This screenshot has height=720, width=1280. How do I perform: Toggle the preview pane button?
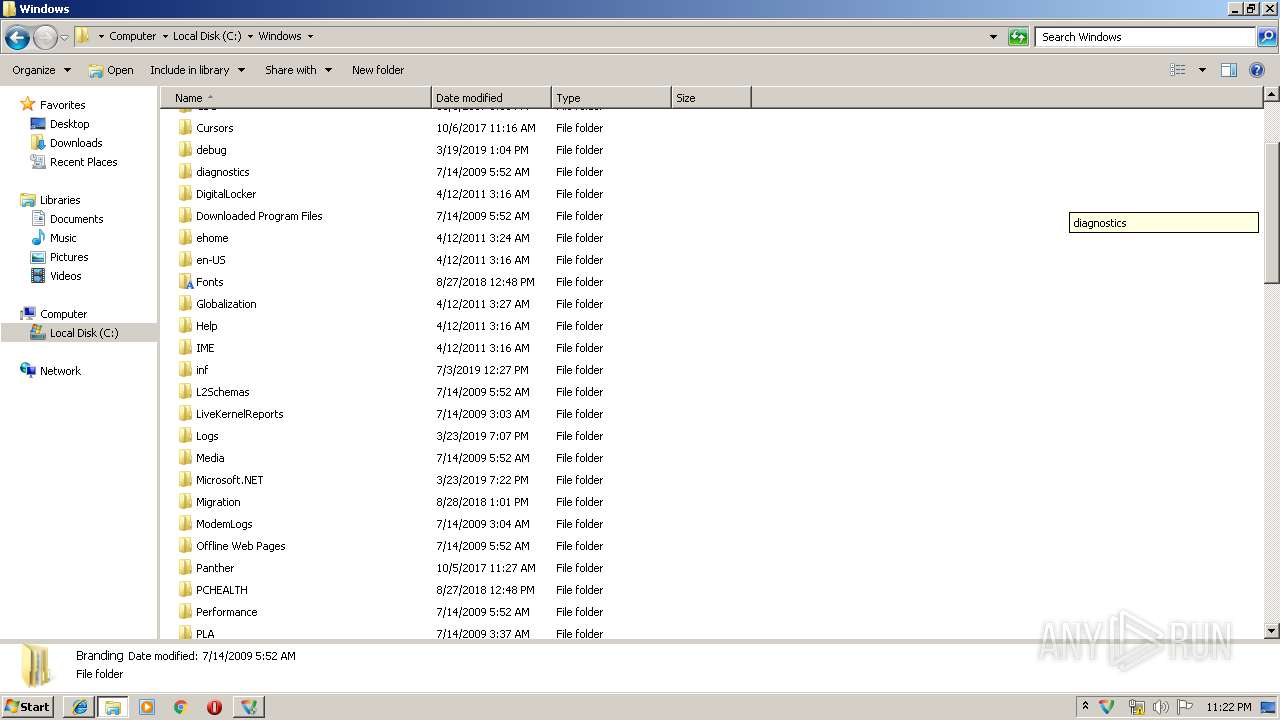(x=1229, y=70)
